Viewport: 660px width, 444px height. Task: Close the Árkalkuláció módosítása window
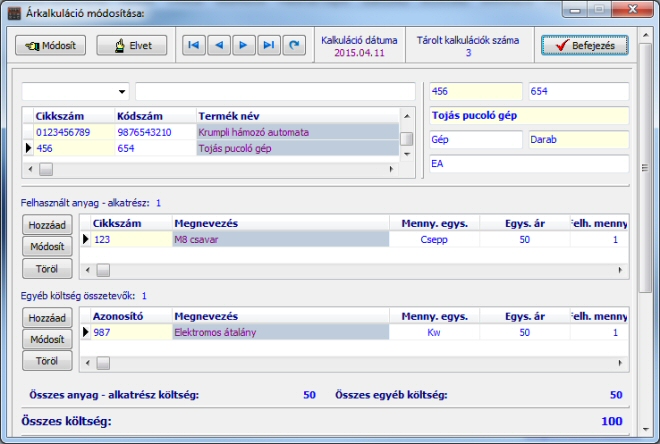pos(633,9)
